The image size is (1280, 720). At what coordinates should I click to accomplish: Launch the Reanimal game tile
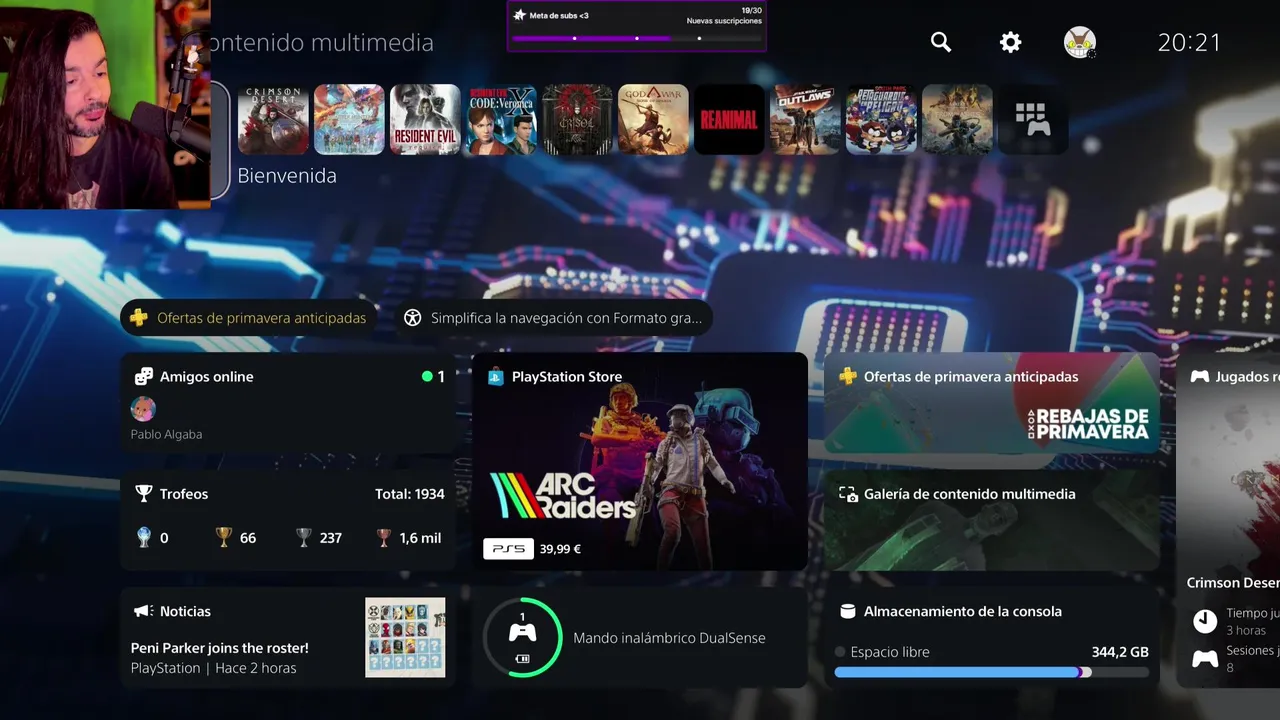[729, 119]
